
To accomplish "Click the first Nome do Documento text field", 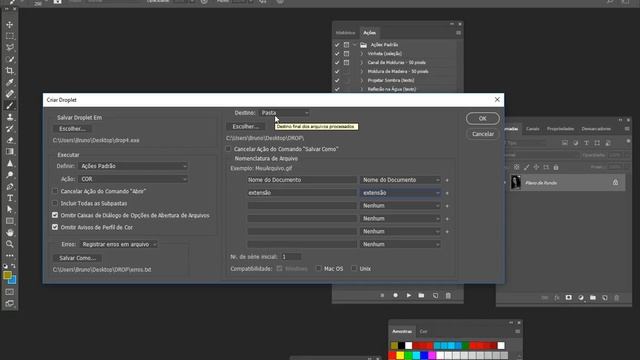I will point(302,180).
